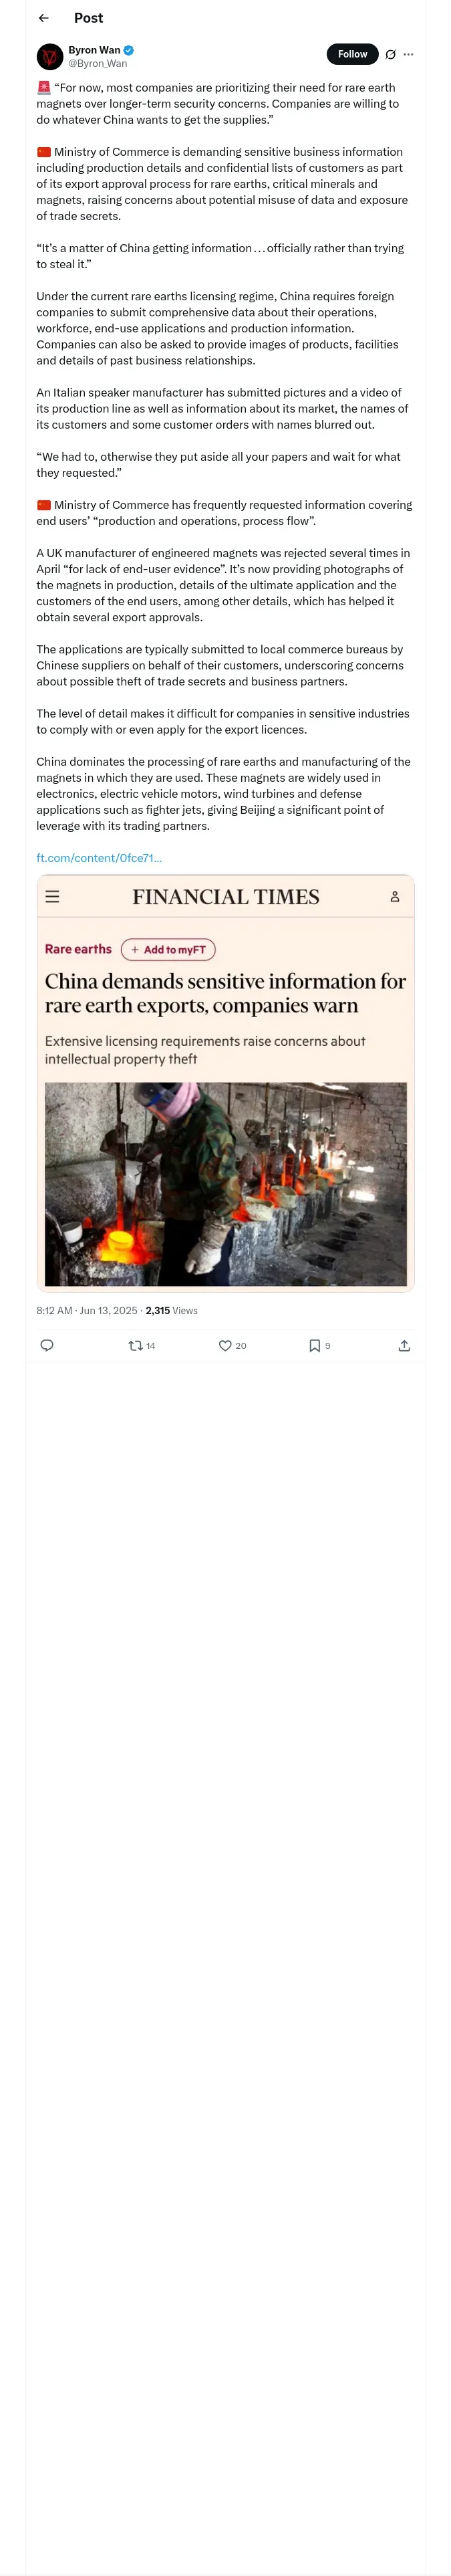This screenshot has height=2576, width=451.
Task: Open the Grok explain-post icon
Action: [x=391, y=54]
